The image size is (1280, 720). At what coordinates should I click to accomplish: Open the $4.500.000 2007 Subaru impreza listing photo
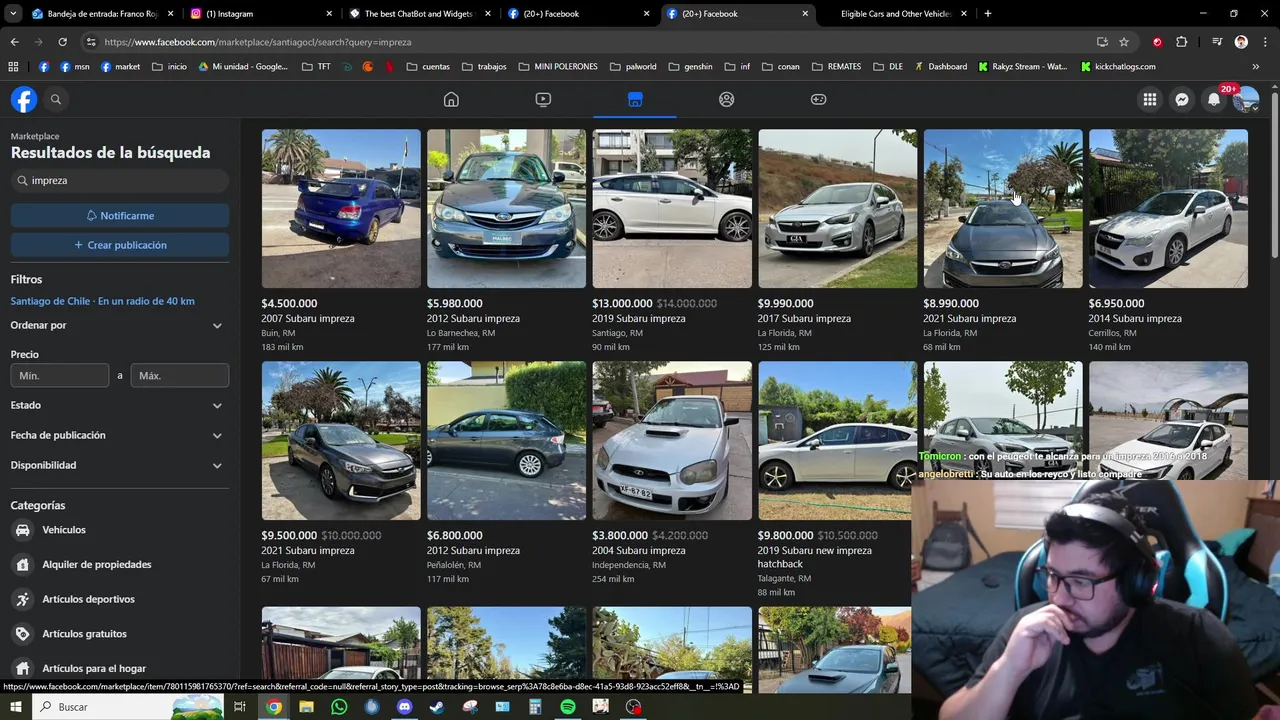pyautogui.click(x=341, y=209)
